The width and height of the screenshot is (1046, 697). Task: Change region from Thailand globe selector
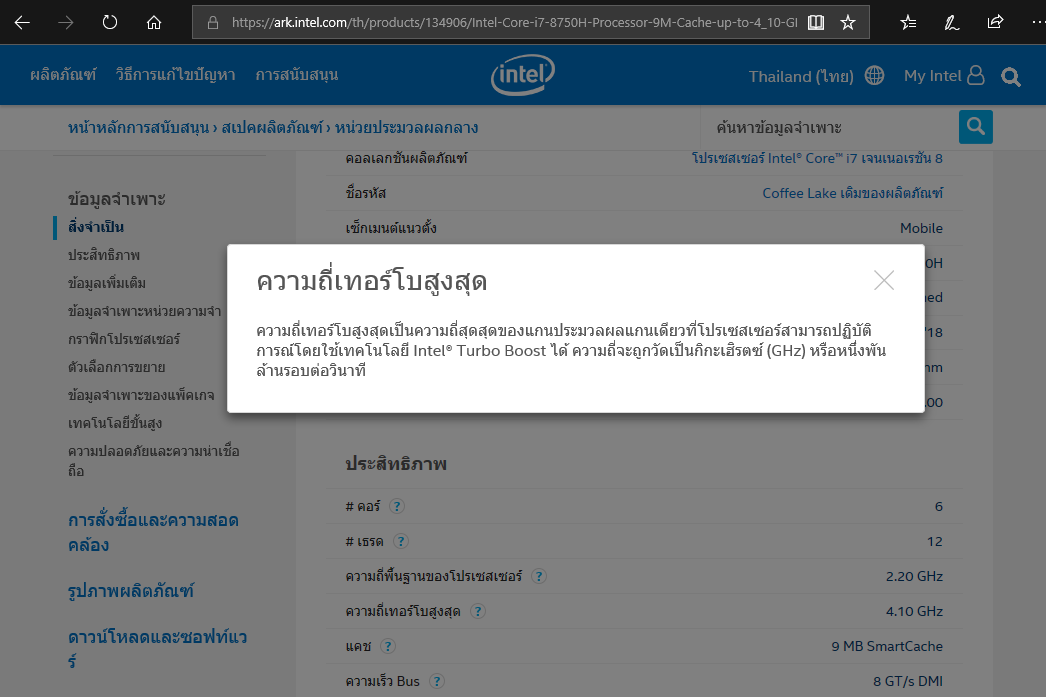pyautogui.click(x=874, y=76)
